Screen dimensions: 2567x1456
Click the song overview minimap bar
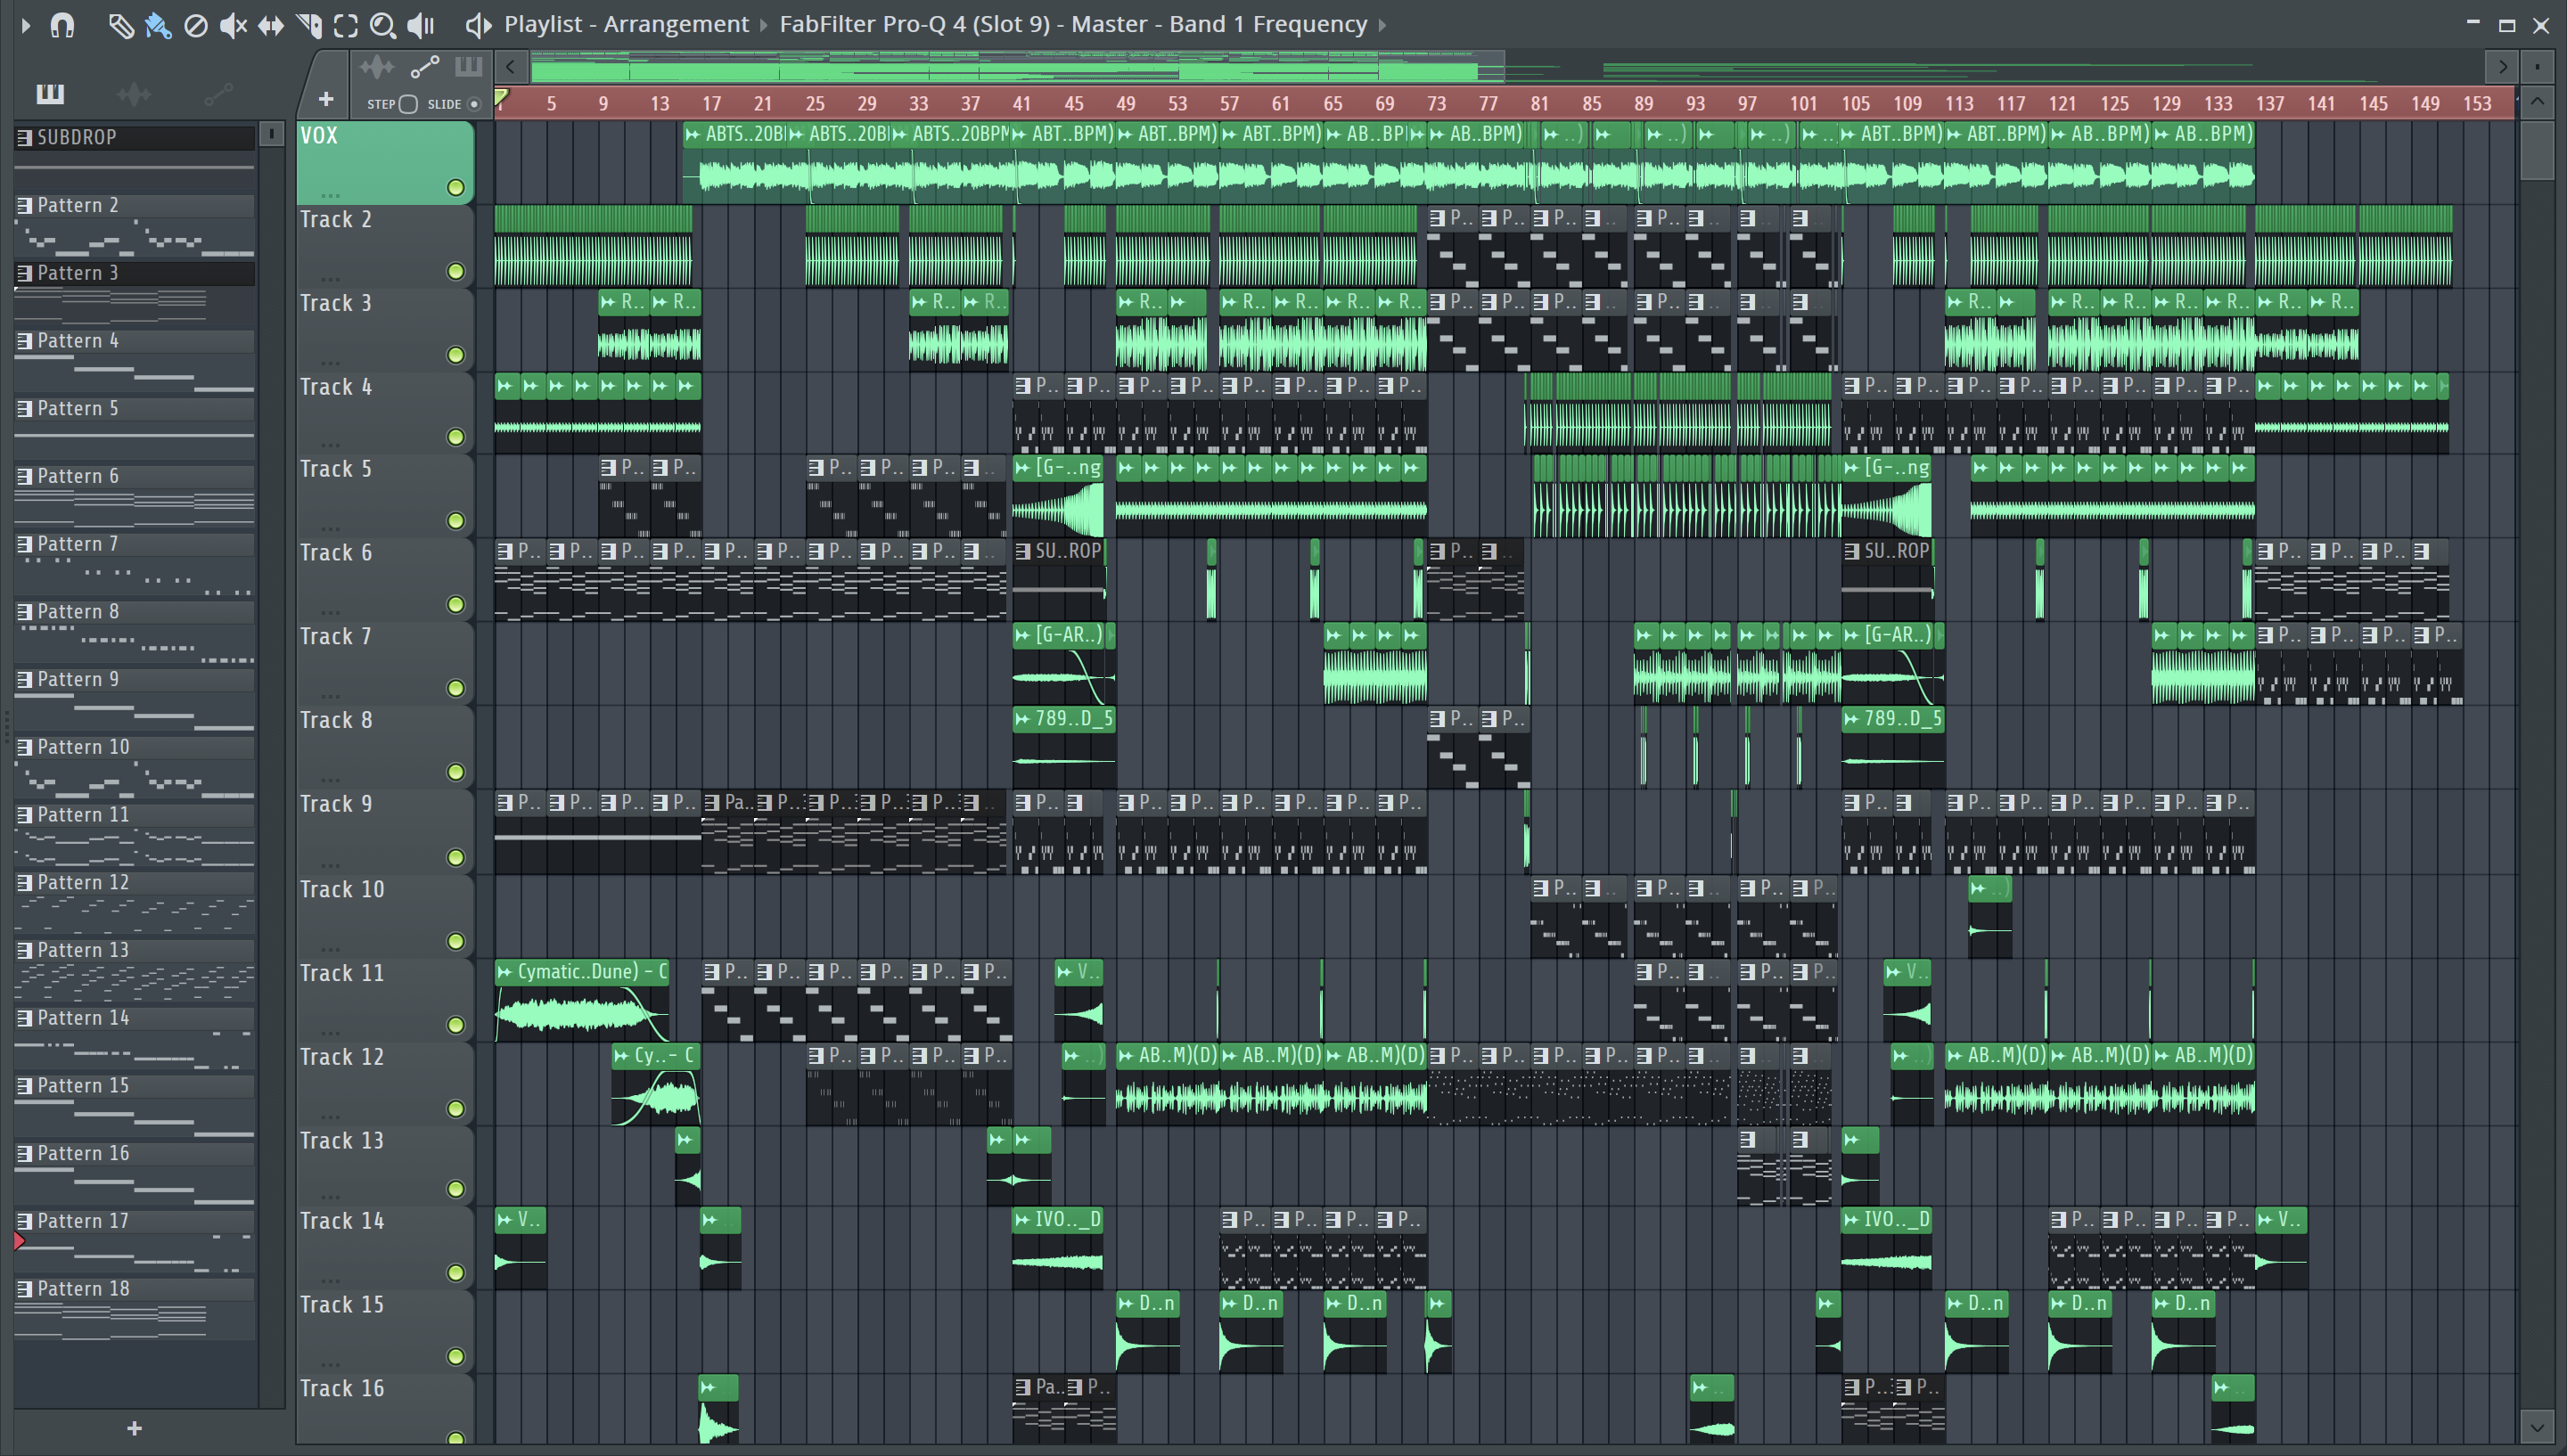pyautogui.click(x=1505, y=67)
